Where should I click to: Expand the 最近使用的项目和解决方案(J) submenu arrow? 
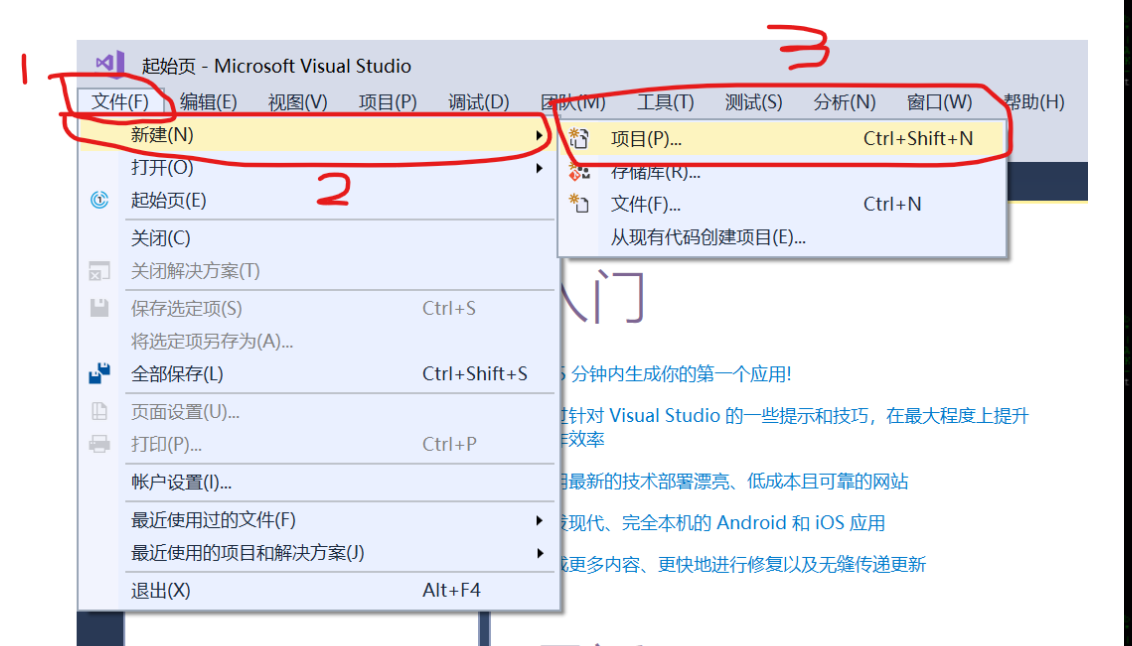tap(538, 552)
